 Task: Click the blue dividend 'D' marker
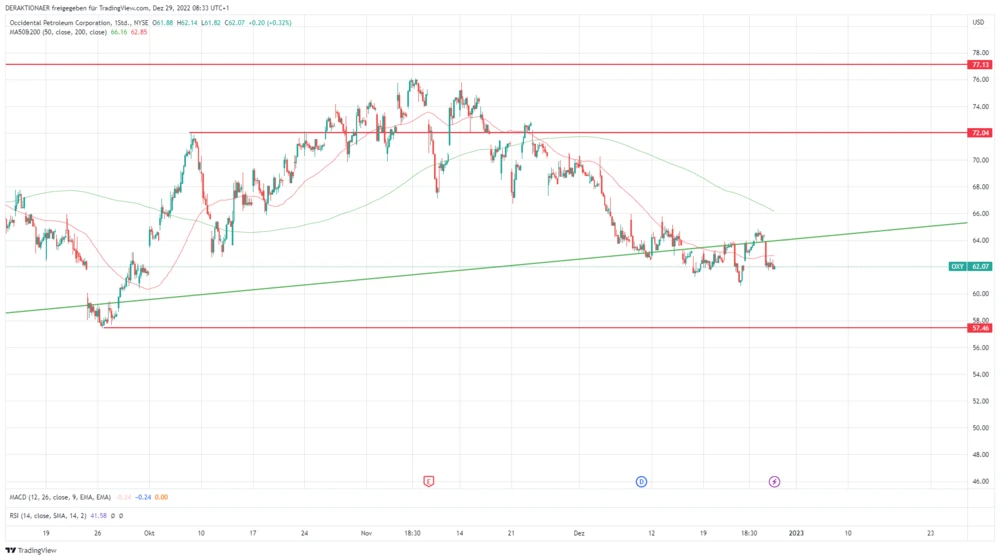click(641, 481)
